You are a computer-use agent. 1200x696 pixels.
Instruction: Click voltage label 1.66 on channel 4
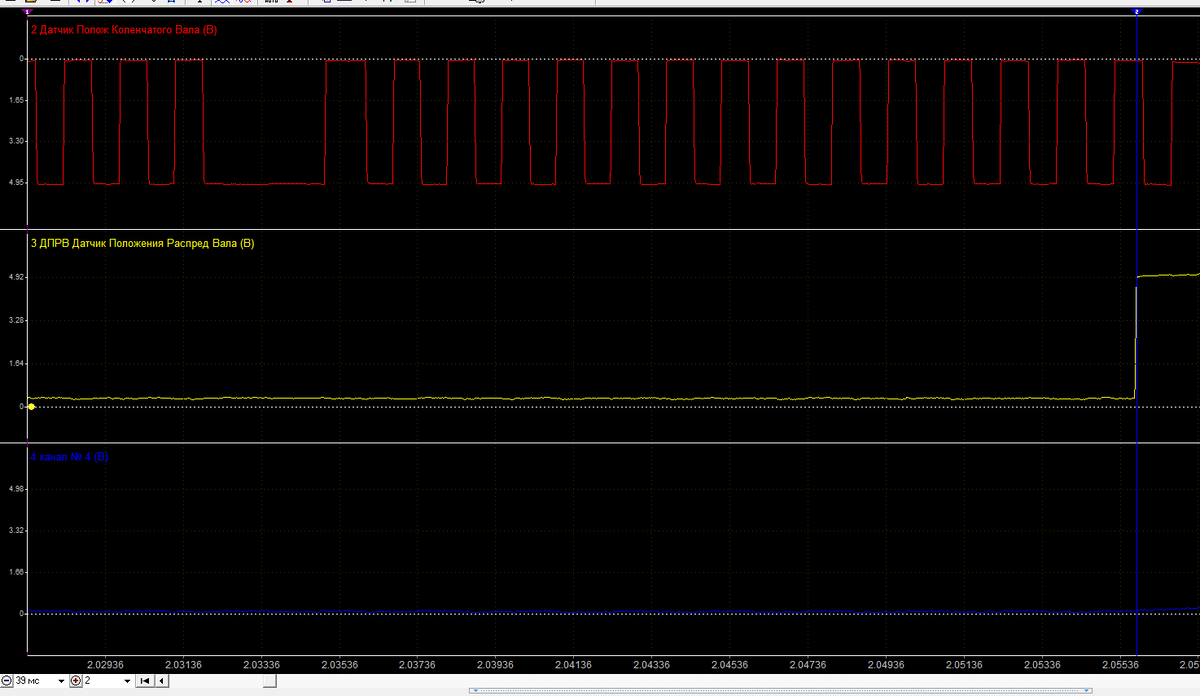point(16,573)
